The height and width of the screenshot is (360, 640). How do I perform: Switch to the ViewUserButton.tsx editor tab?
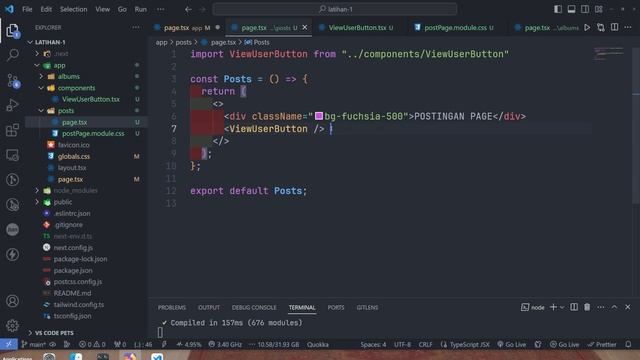[358, 28]
